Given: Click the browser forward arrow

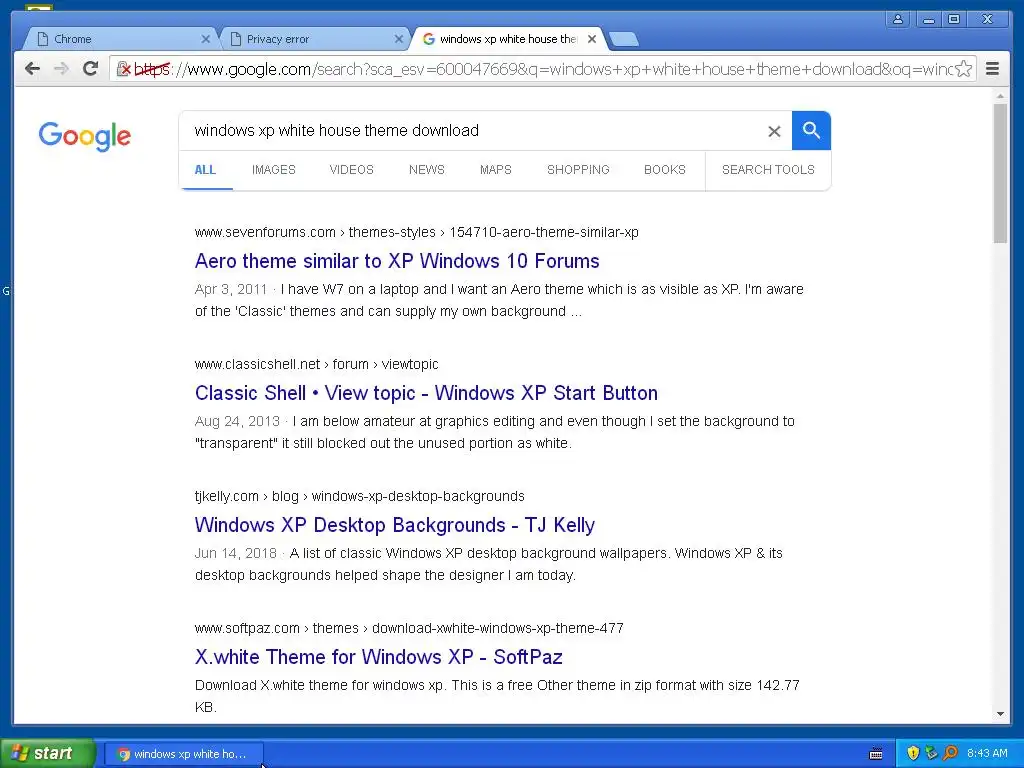Looking at the screenshot, I should tap(61, 69).
